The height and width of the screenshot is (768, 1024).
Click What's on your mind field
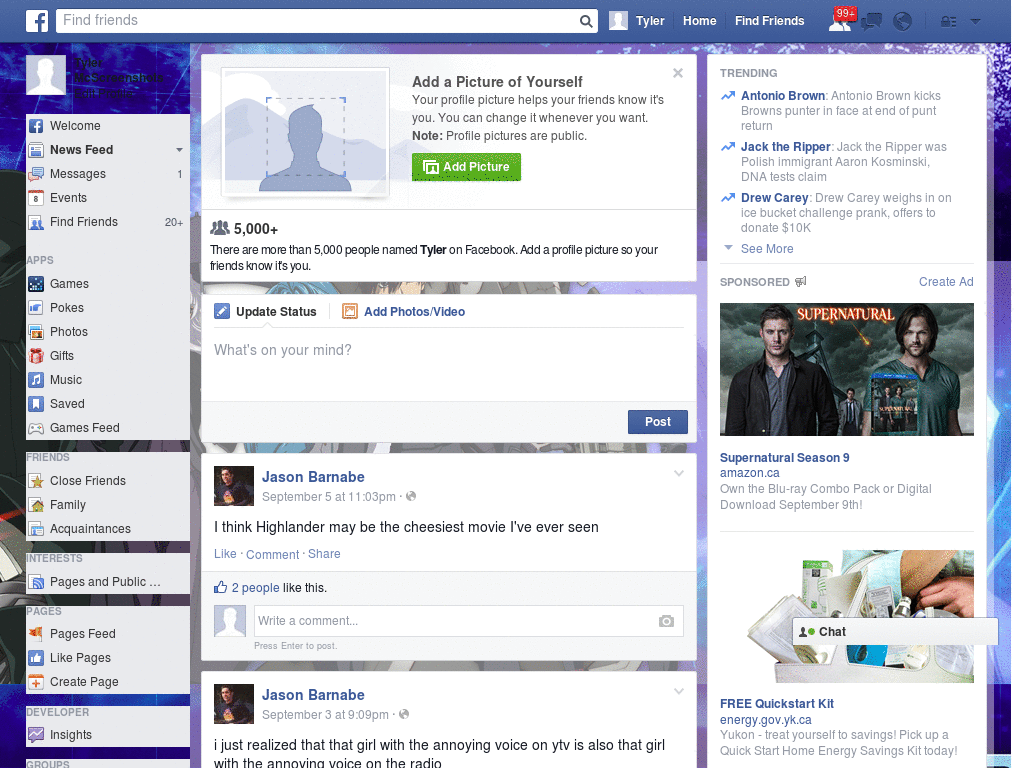pyautogui.click(x=449, y=364)
